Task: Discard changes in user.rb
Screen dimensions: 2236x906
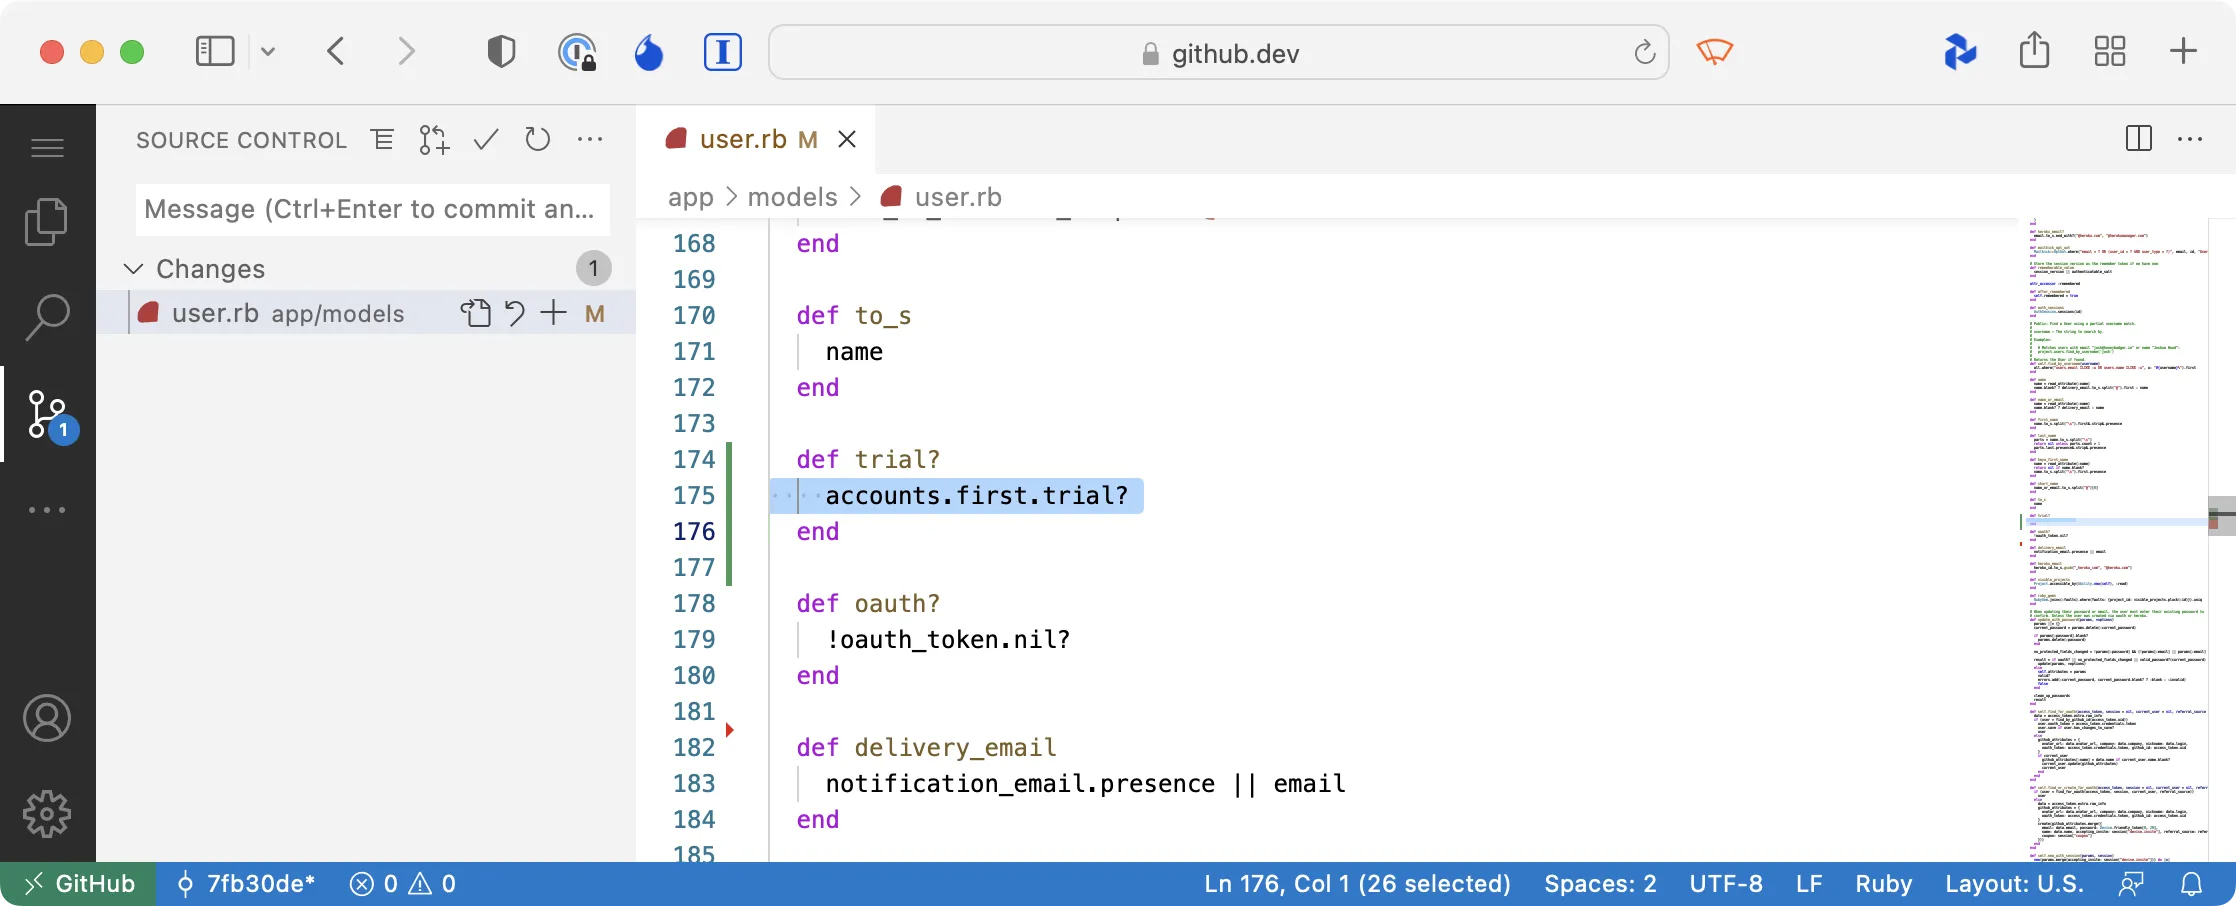Action: click(x=514, y=313)
